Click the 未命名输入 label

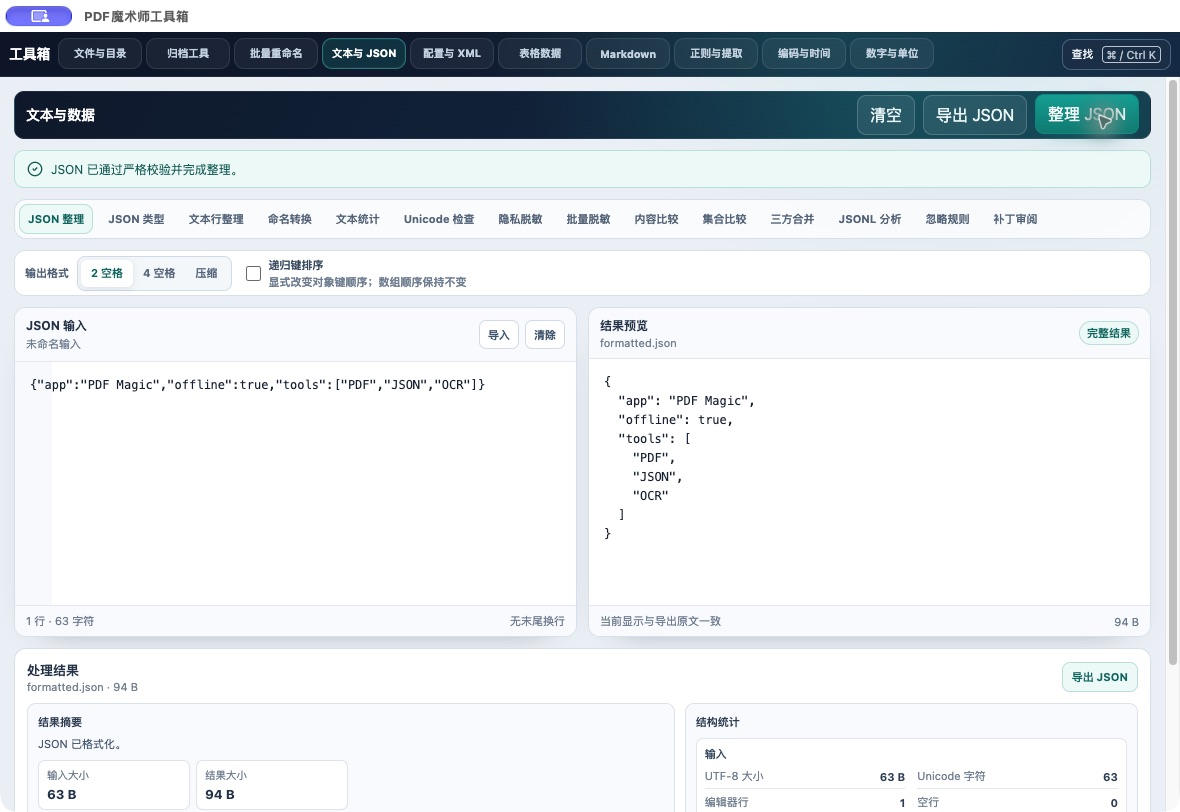[x=53, y=344]
